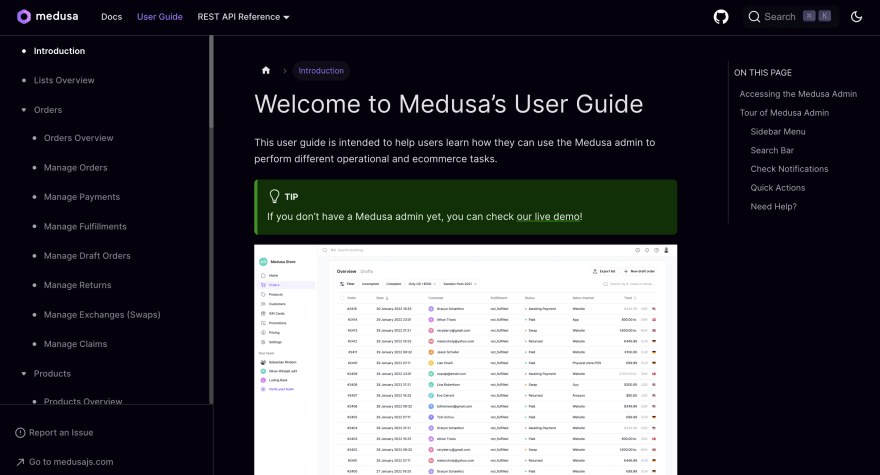Open the Orders Overview page
The image size is (880, 475).
point(79,138)
